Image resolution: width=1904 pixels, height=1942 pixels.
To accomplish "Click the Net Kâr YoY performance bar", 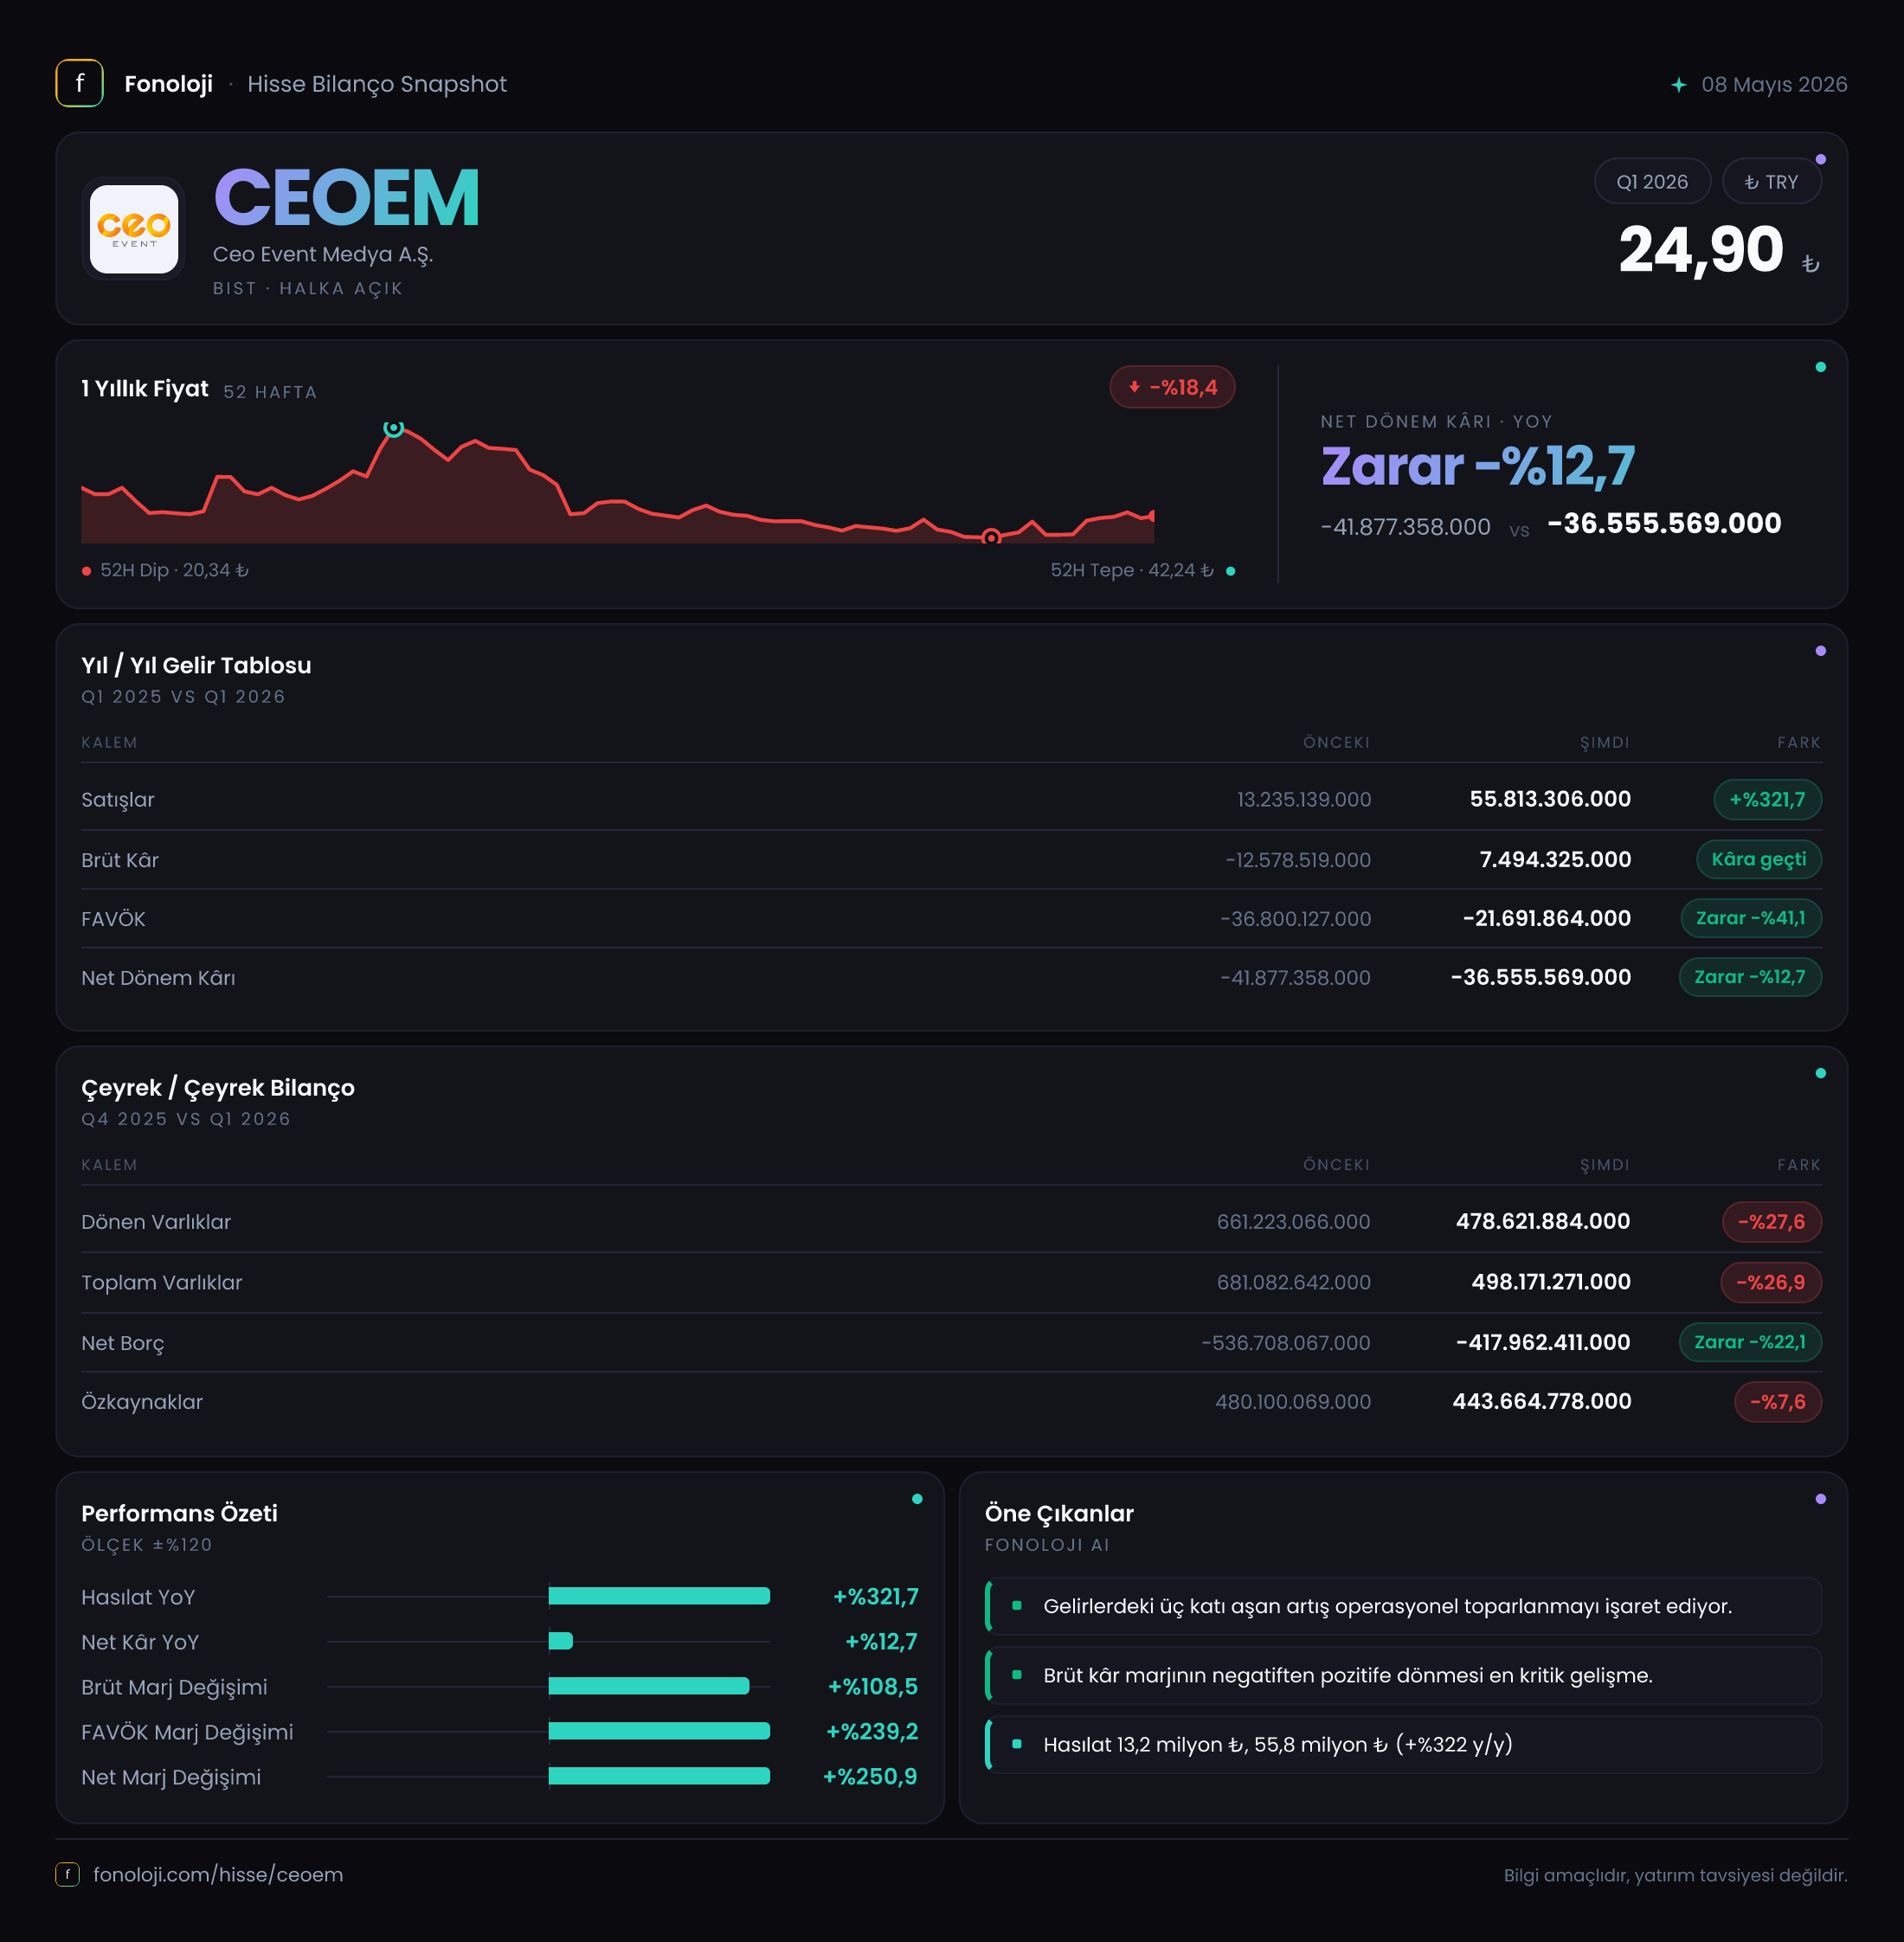I will click(x=561, y=1641).
